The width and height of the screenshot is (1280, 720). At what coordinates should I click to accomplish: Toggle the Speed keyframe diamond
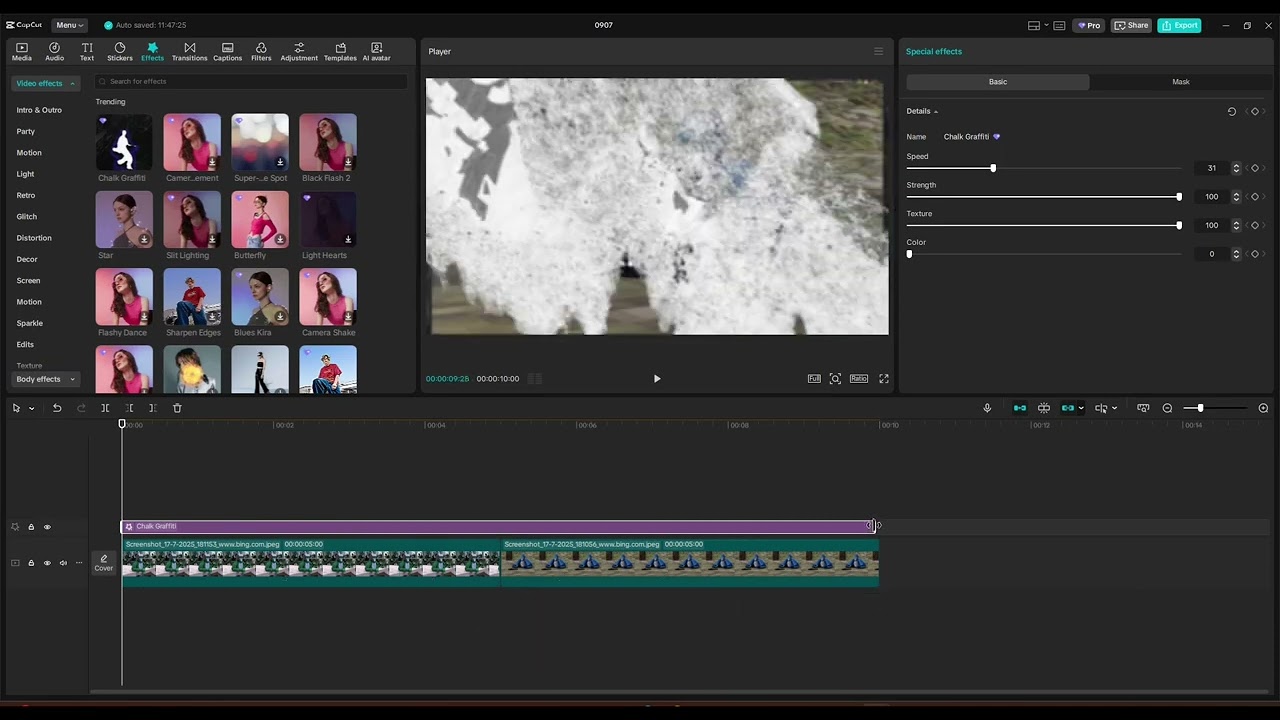pos(1255,168)
